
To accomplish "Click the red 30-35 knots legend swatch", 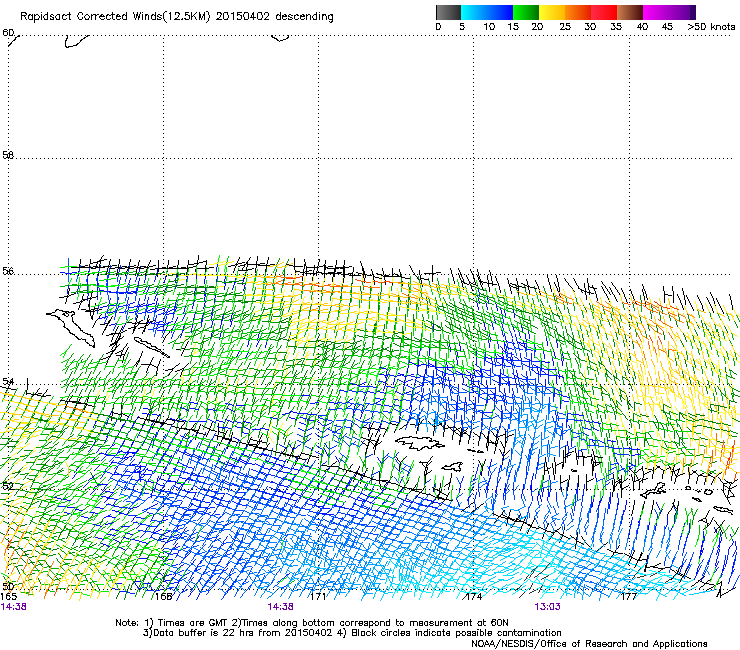I will coord(604,12).
